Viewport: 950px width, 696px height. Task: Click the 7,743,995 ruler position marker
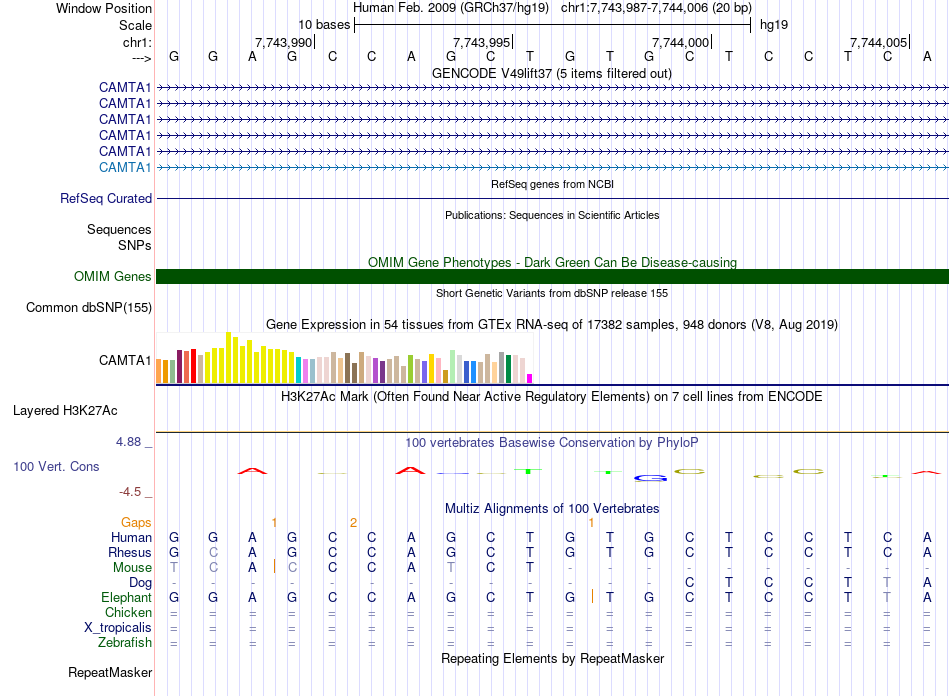482,42
